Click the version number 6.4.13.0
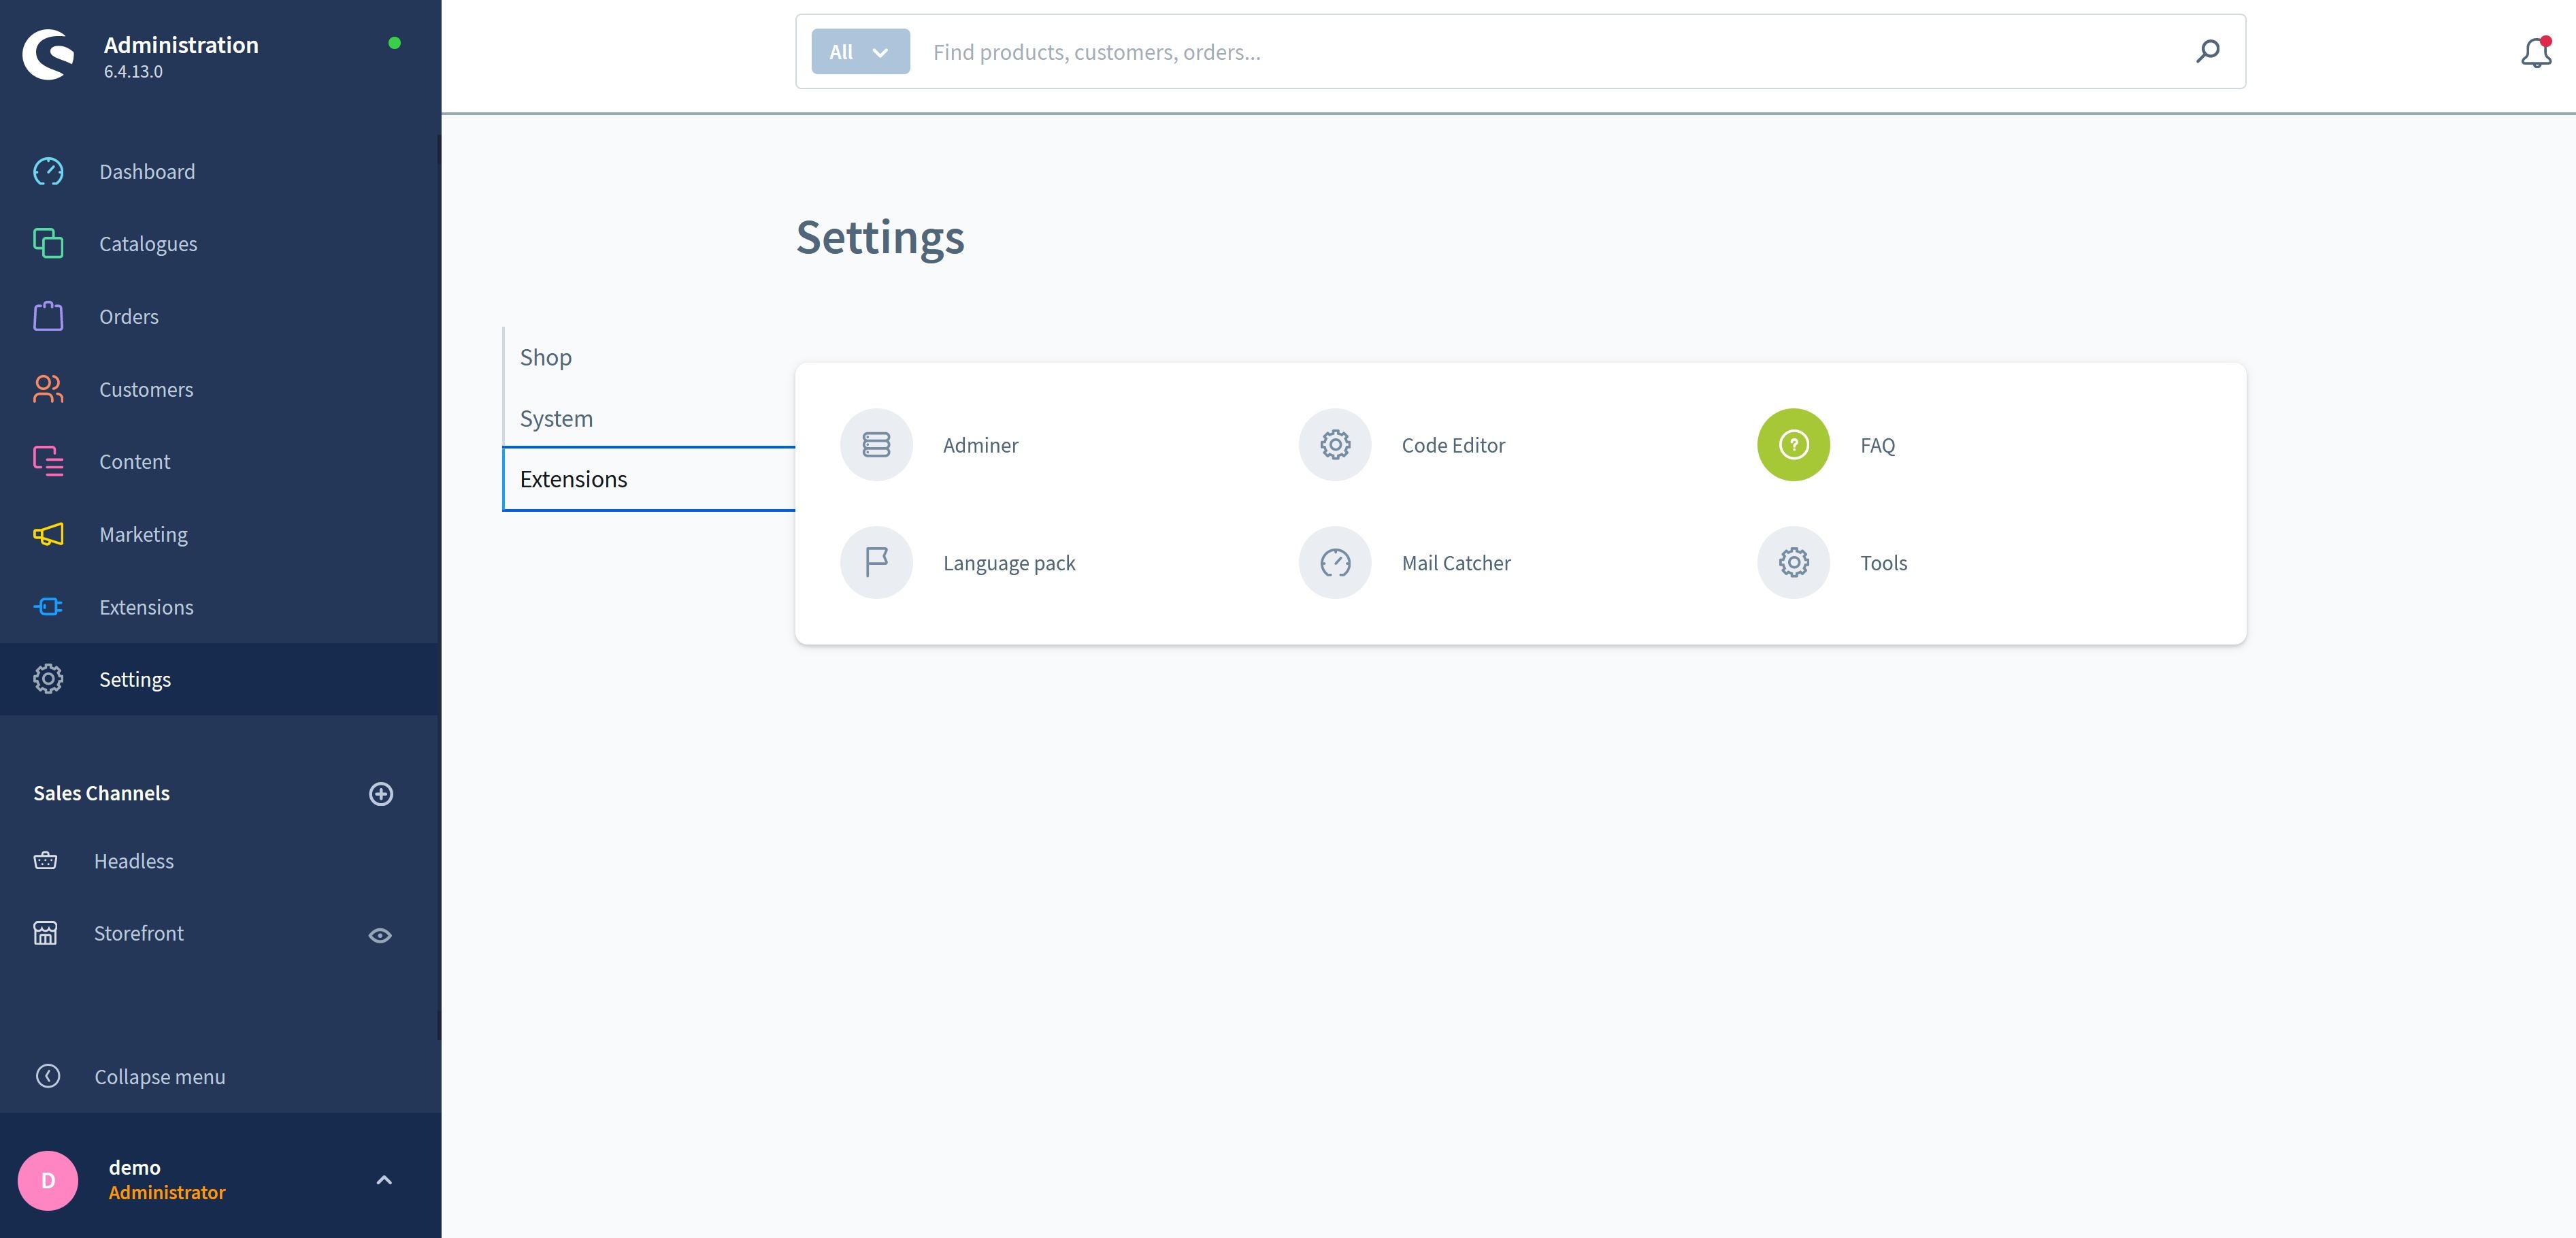 (x=133, y=72)
